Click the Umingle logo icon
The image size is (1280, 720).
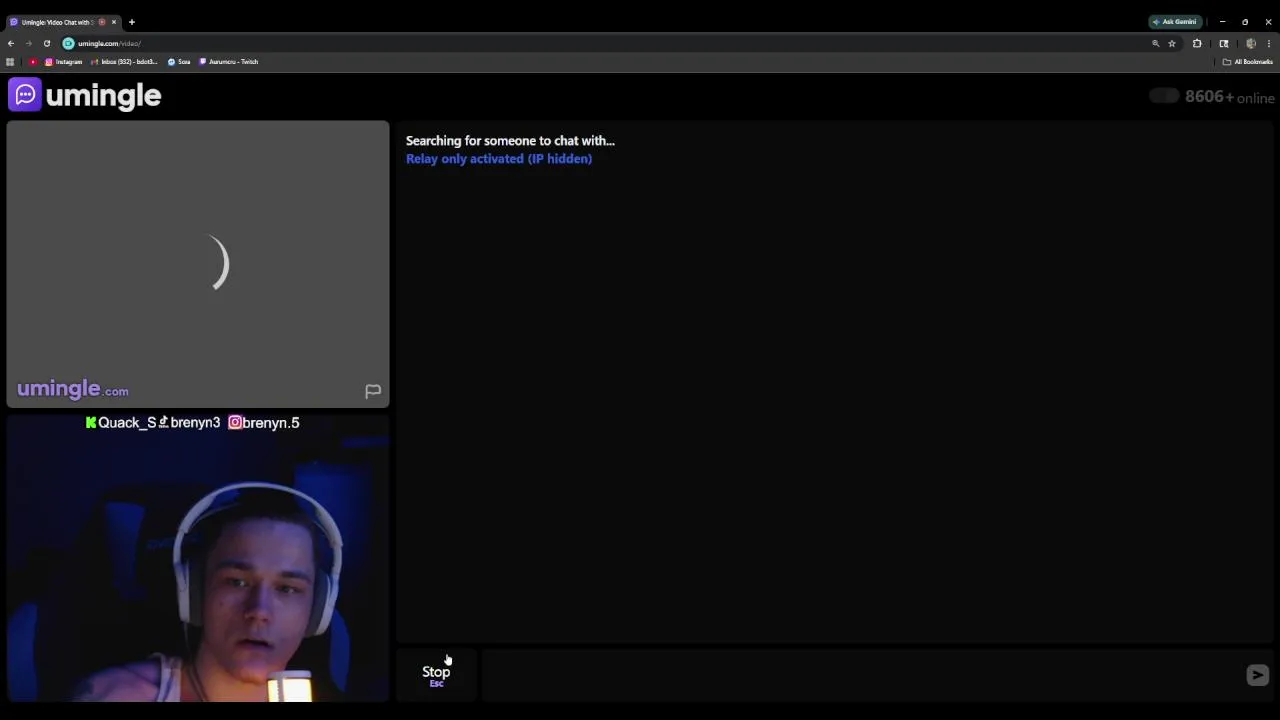click(x=25, y=95)
